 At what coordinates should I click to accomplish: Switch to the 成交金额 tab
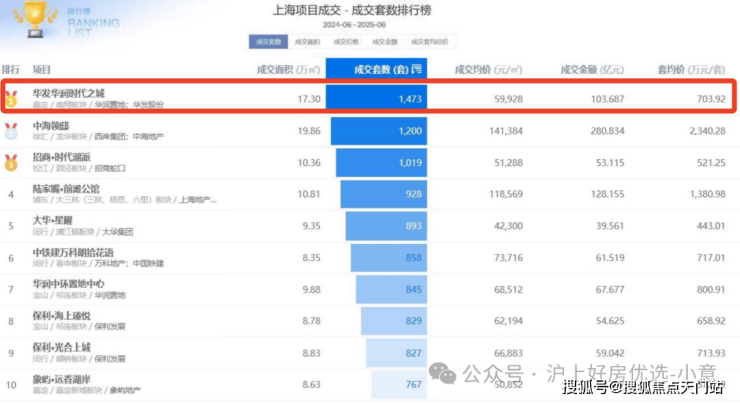coord(385,42)
